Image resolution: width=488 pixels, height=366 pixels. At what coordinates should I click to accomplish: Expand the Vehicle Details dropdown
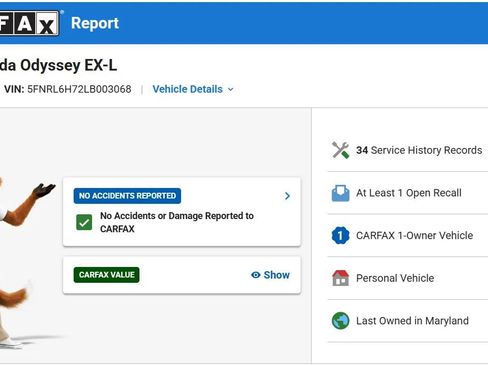[193, 89]
